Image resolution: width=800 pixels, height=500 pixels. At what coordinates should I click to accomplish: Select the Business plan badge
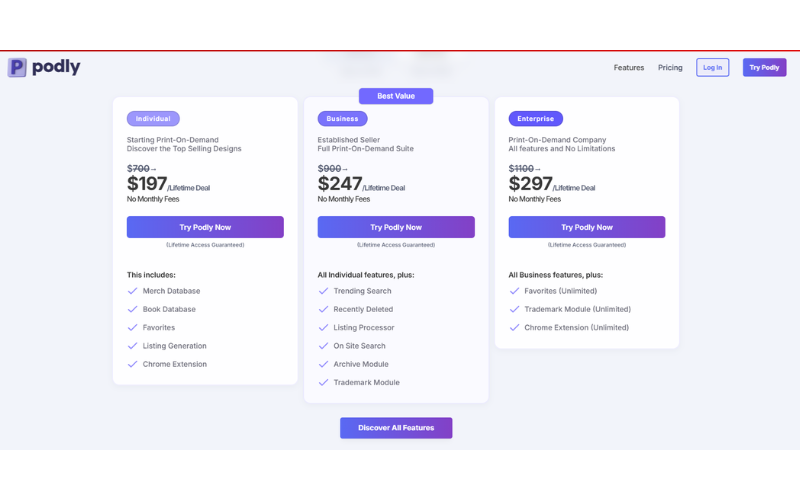point(342,118)
